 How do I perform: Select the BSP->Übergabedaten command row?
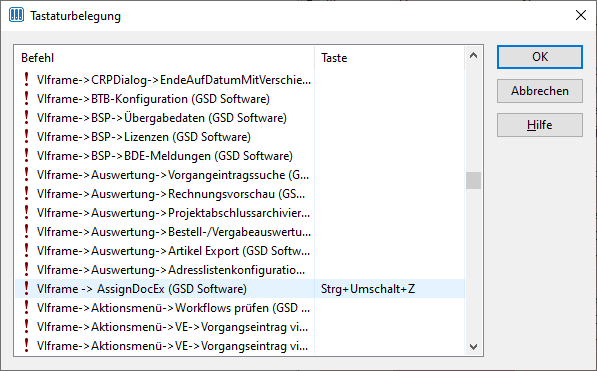pyautogui.click(x=240, y=118)
